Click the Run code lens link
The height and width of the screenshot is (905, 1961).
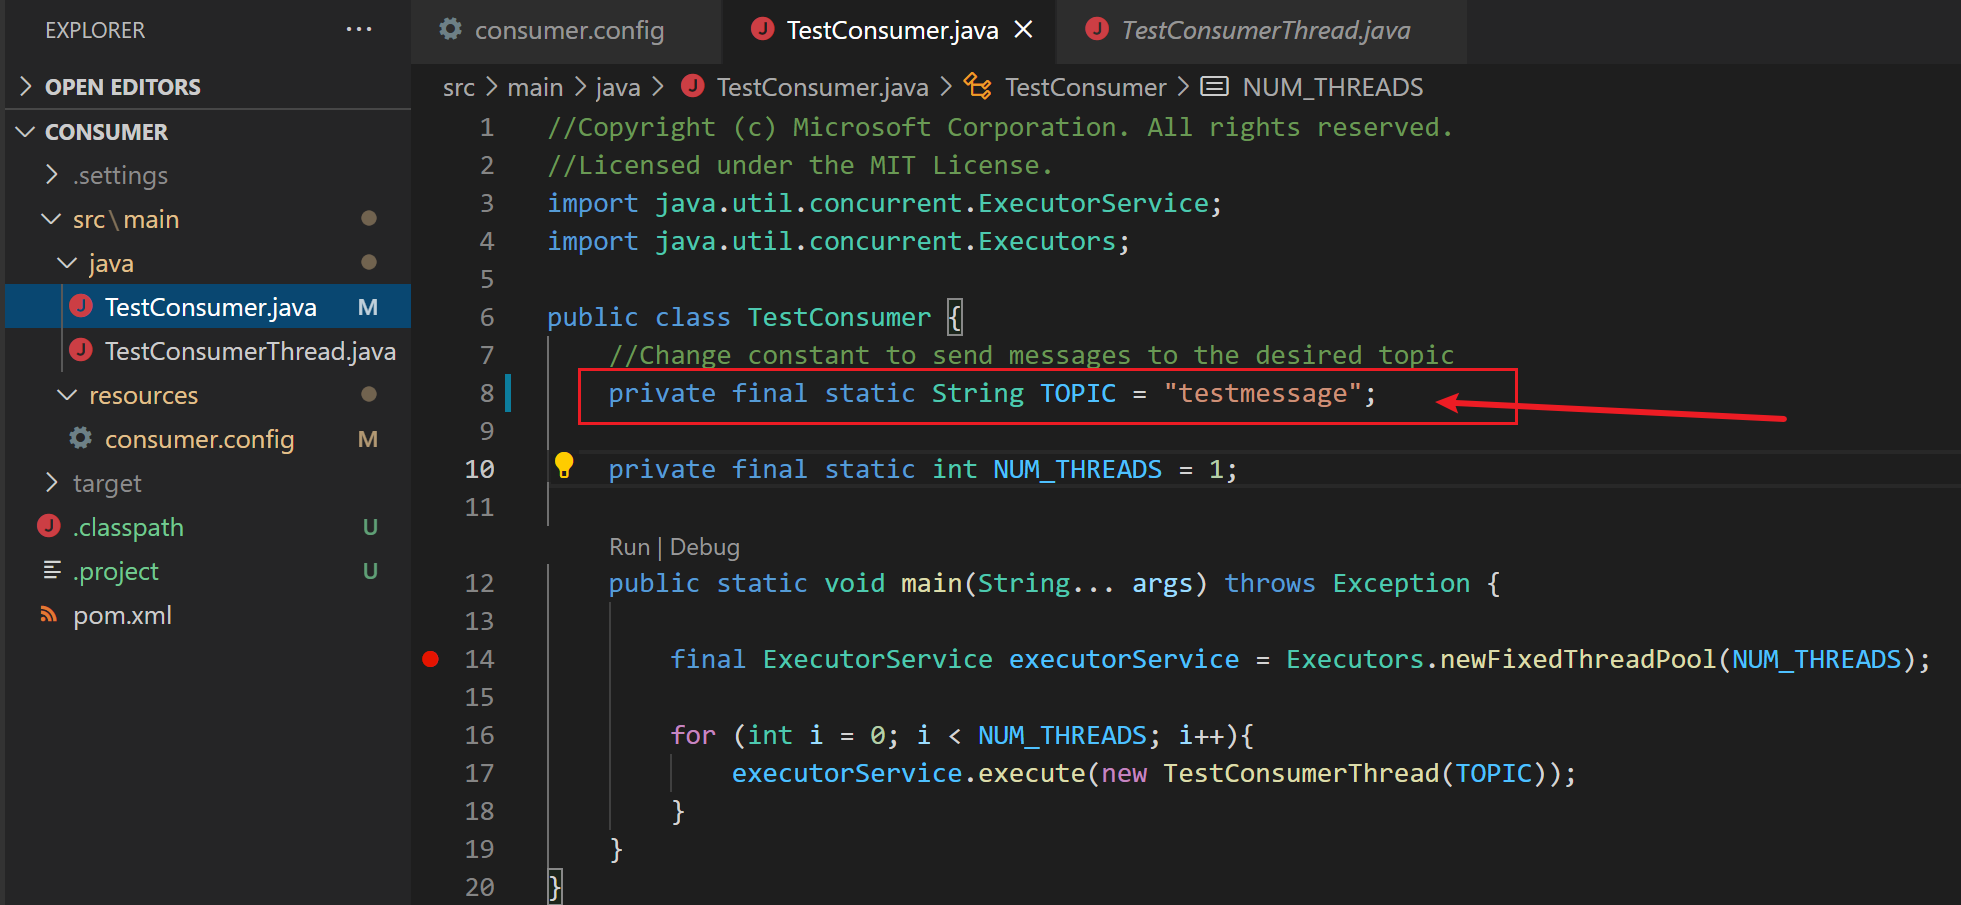[x=629, y=547]
